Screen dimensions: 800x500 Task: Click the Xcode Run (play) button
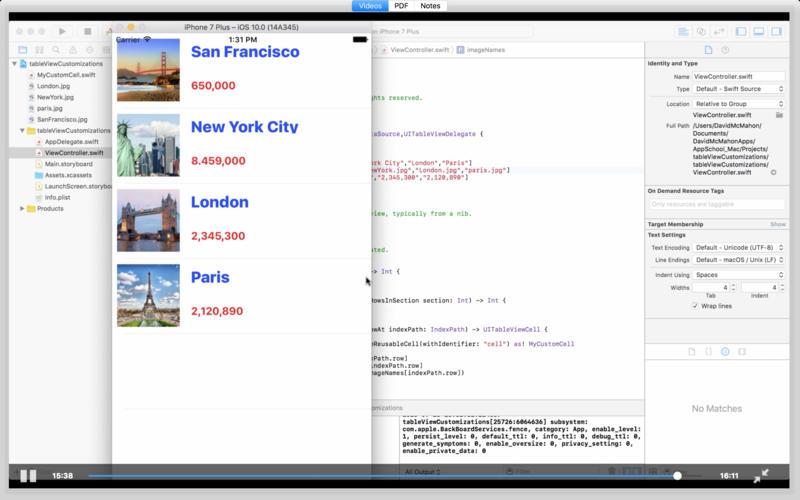tap(62, 31)
